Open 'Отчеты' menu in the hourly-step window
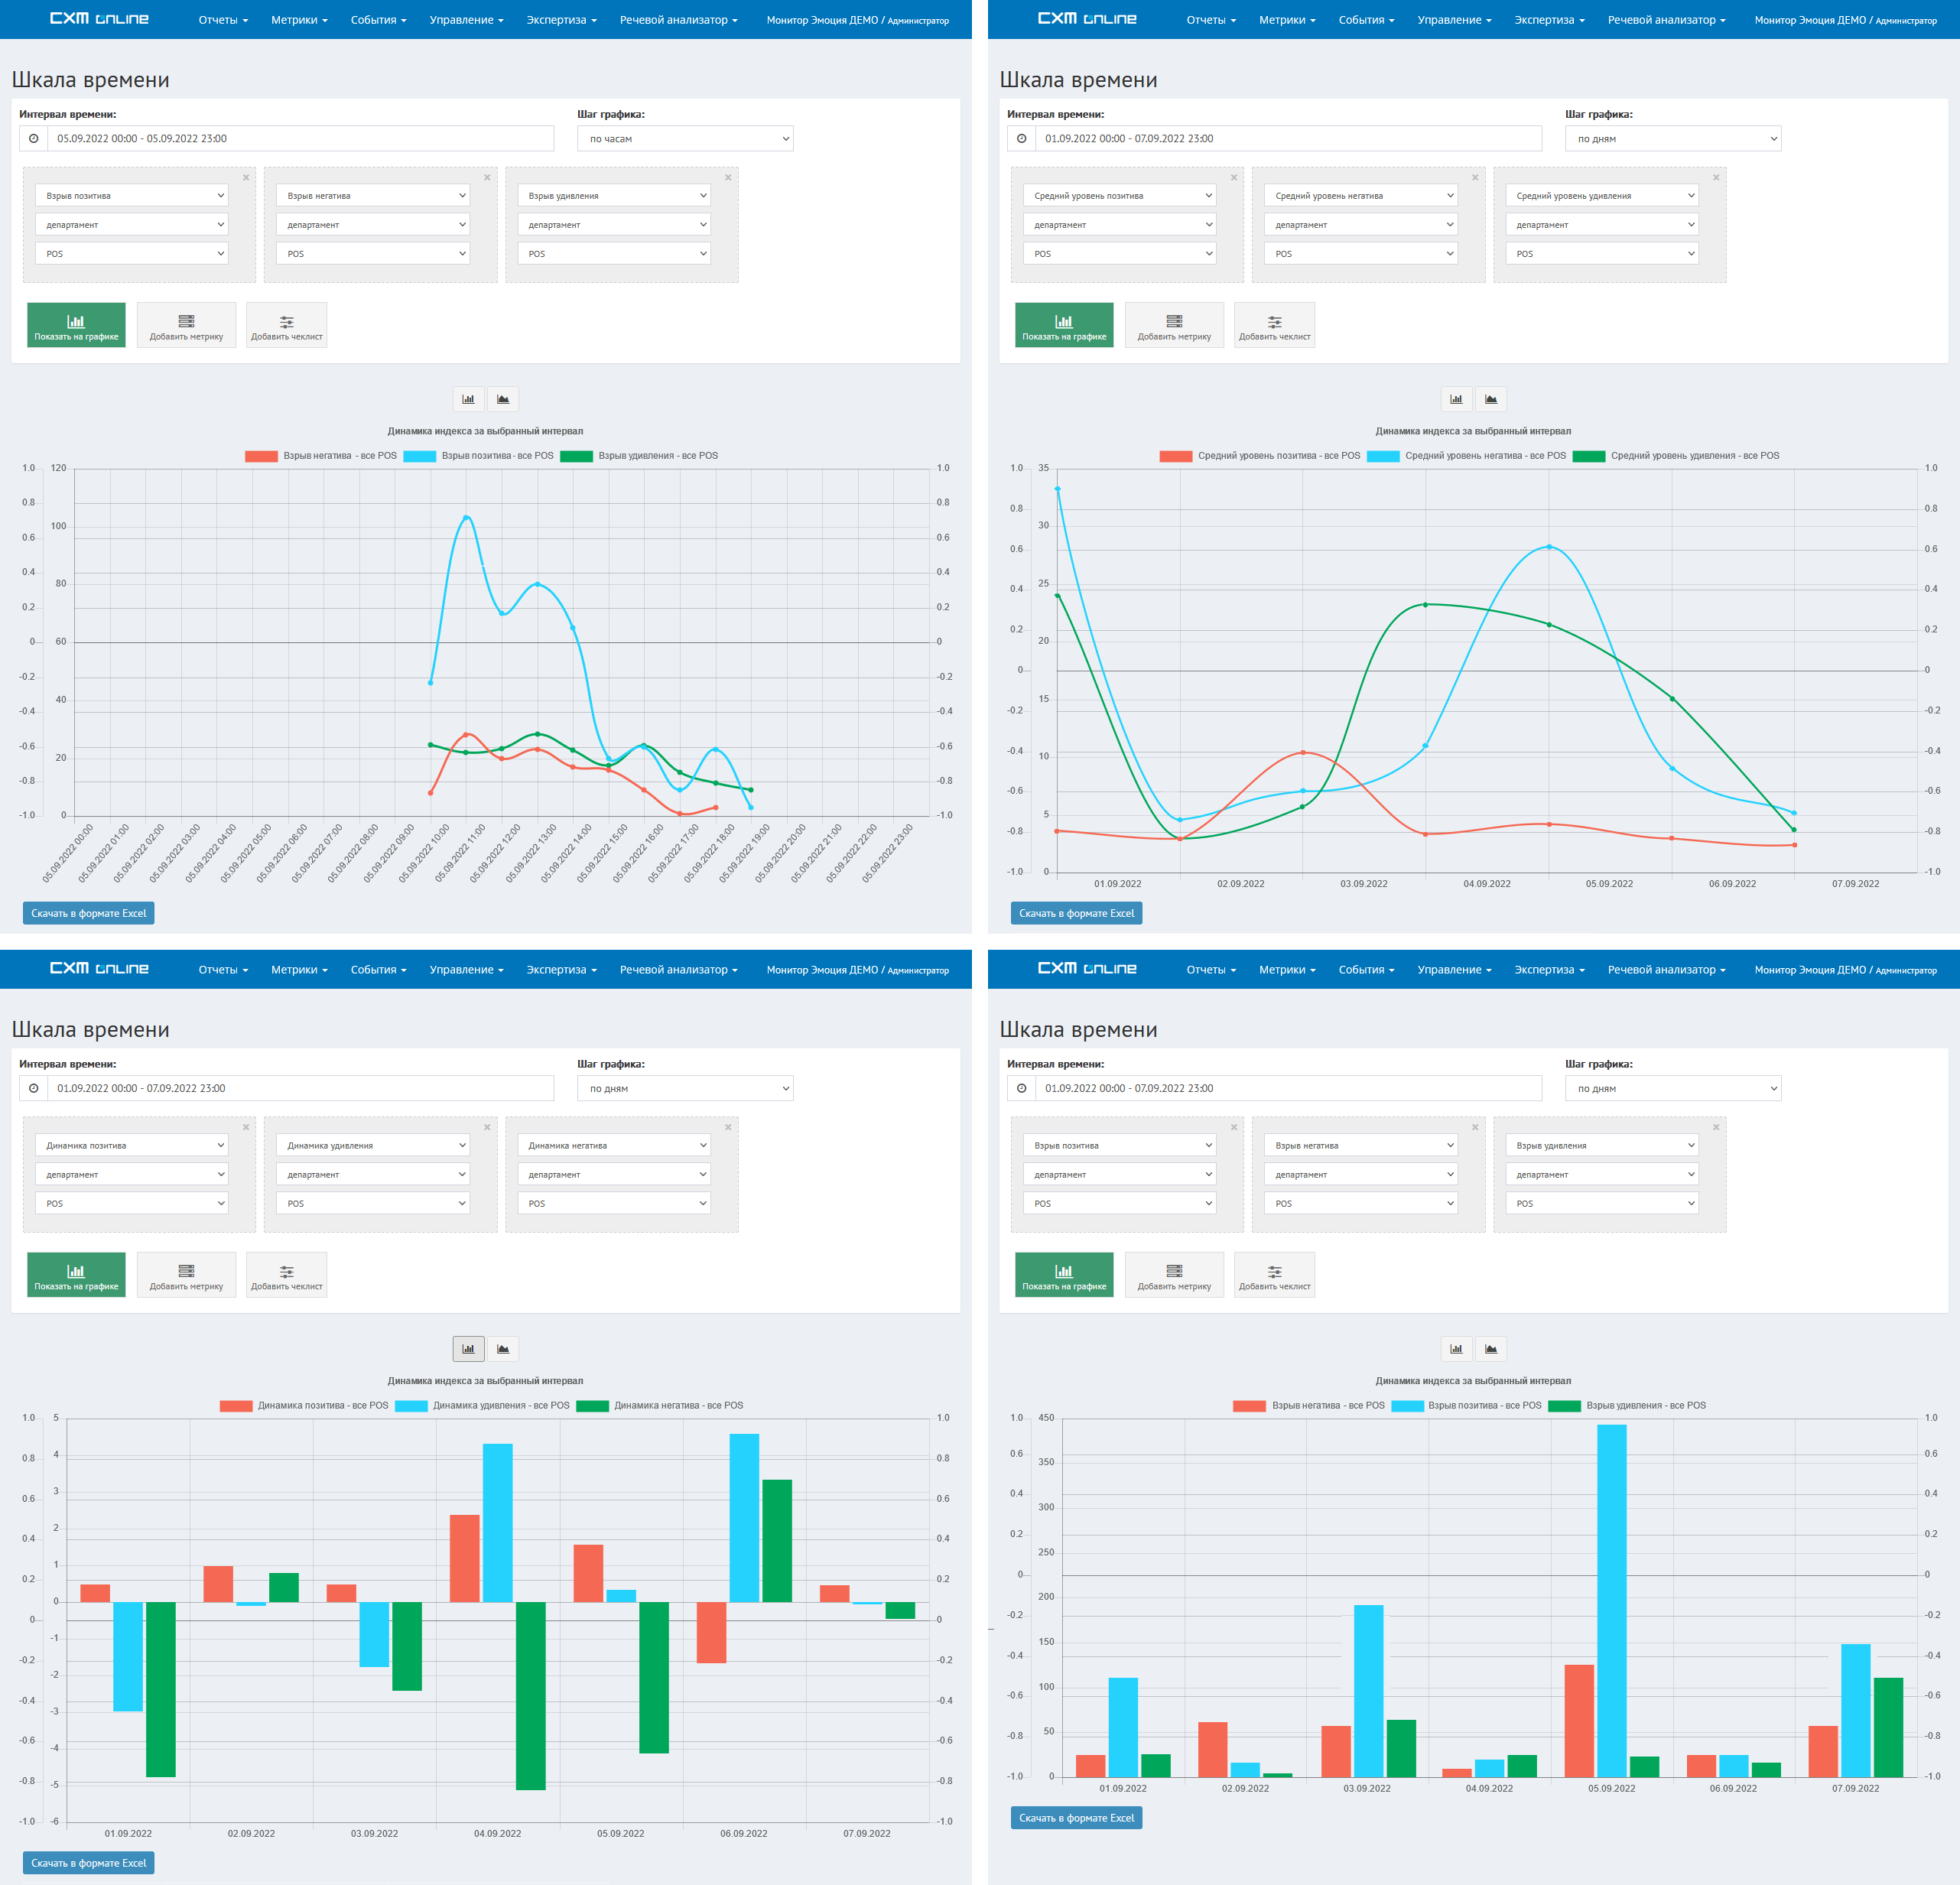Screen dimensions: 1960x1885 pyautogui.click(x=222, y=20)
